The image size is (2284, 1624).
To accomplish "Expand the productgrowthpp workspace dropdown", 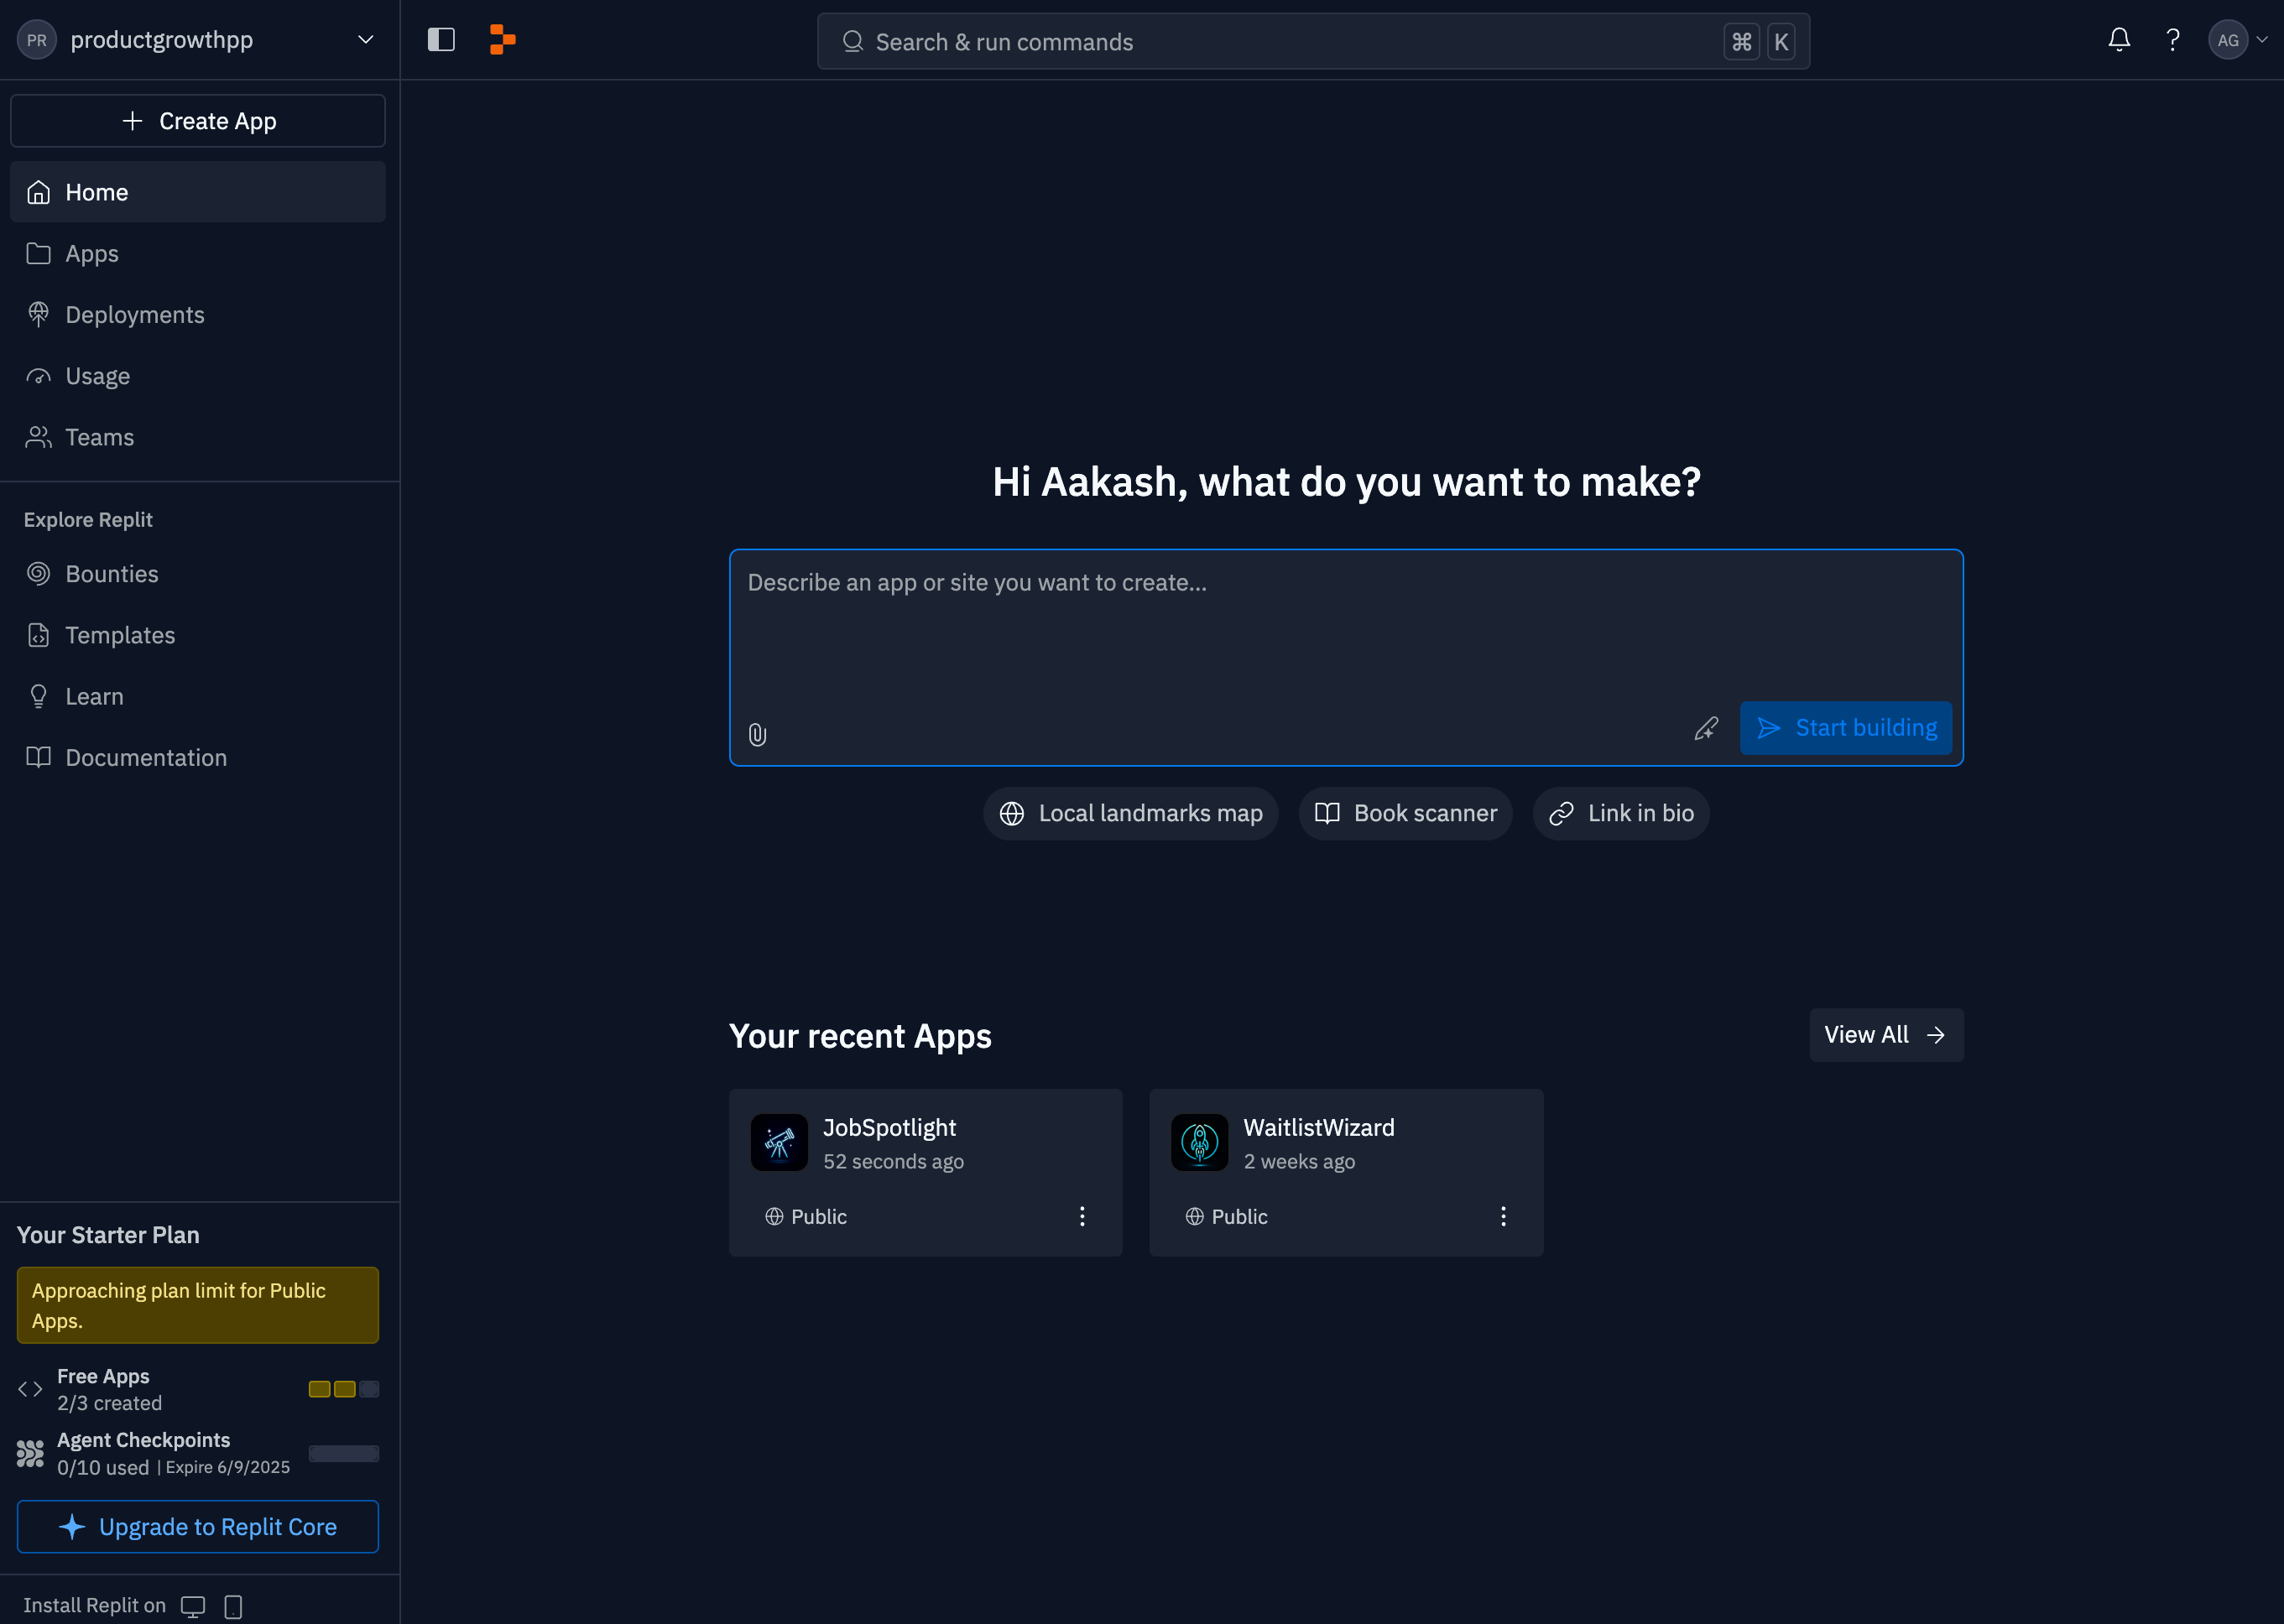I will 365,39.
